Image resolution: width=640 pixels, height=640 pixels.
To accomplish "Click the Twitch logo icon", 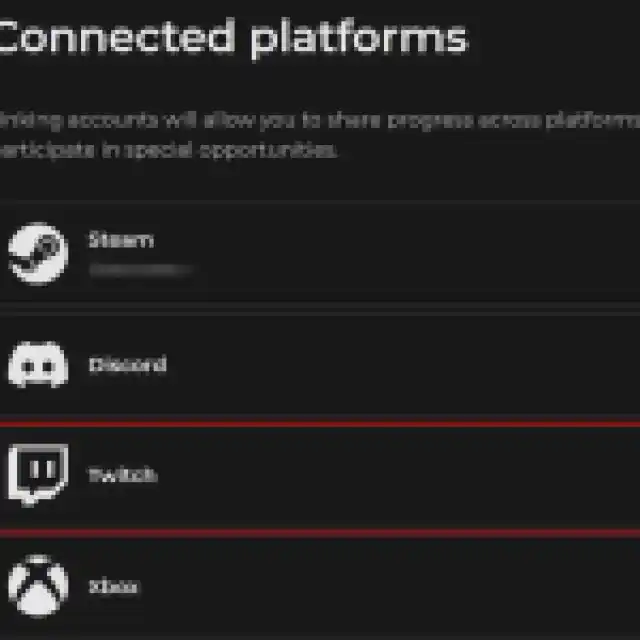I will coord(38,474).
